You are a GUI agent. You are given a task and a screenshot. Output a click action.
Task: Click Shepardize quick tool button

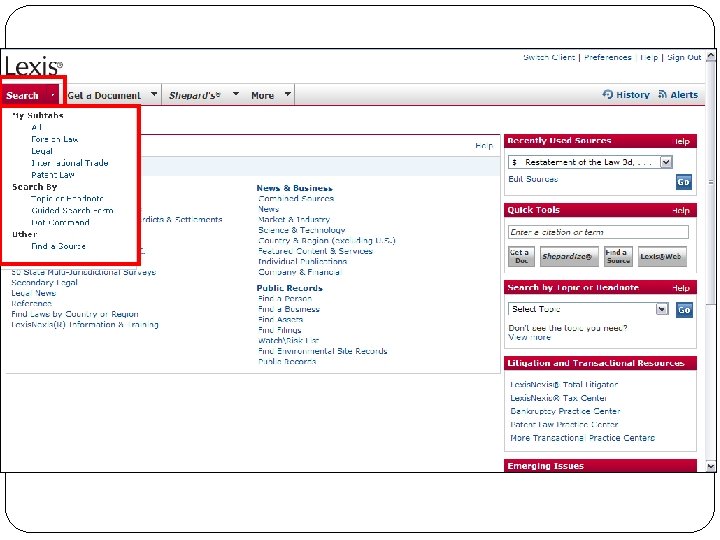coord(569,256)
